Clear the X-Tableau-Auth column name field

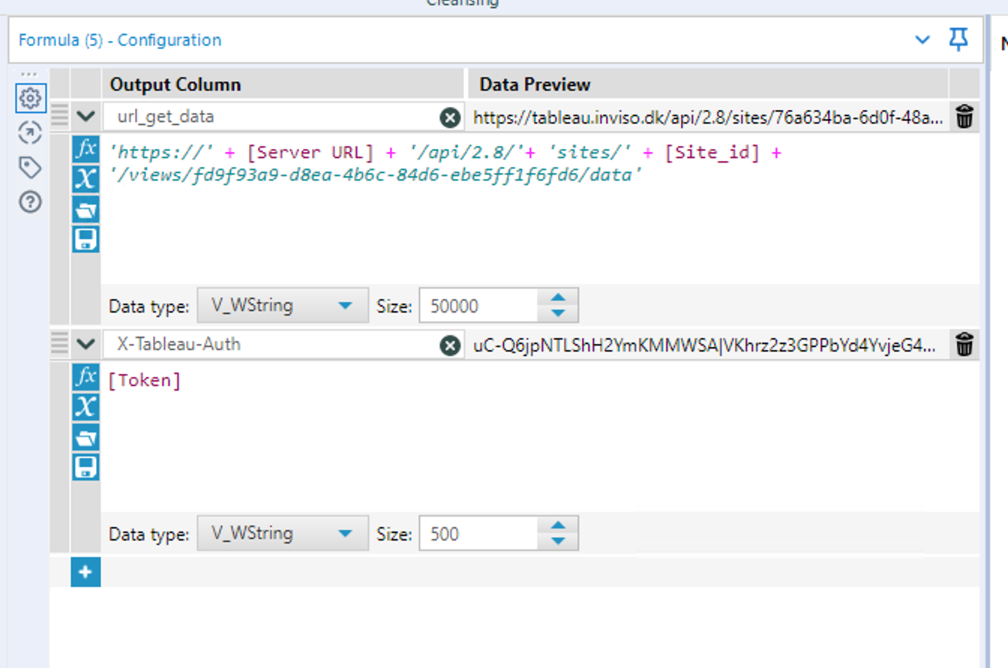pyautogui.click(x=450, y=344)
